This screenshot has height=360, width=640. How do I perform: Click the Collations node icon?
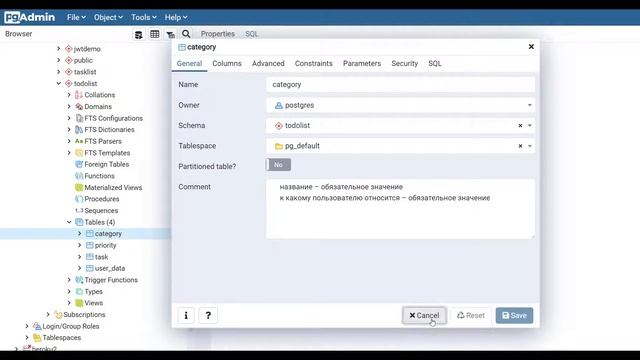79,95
